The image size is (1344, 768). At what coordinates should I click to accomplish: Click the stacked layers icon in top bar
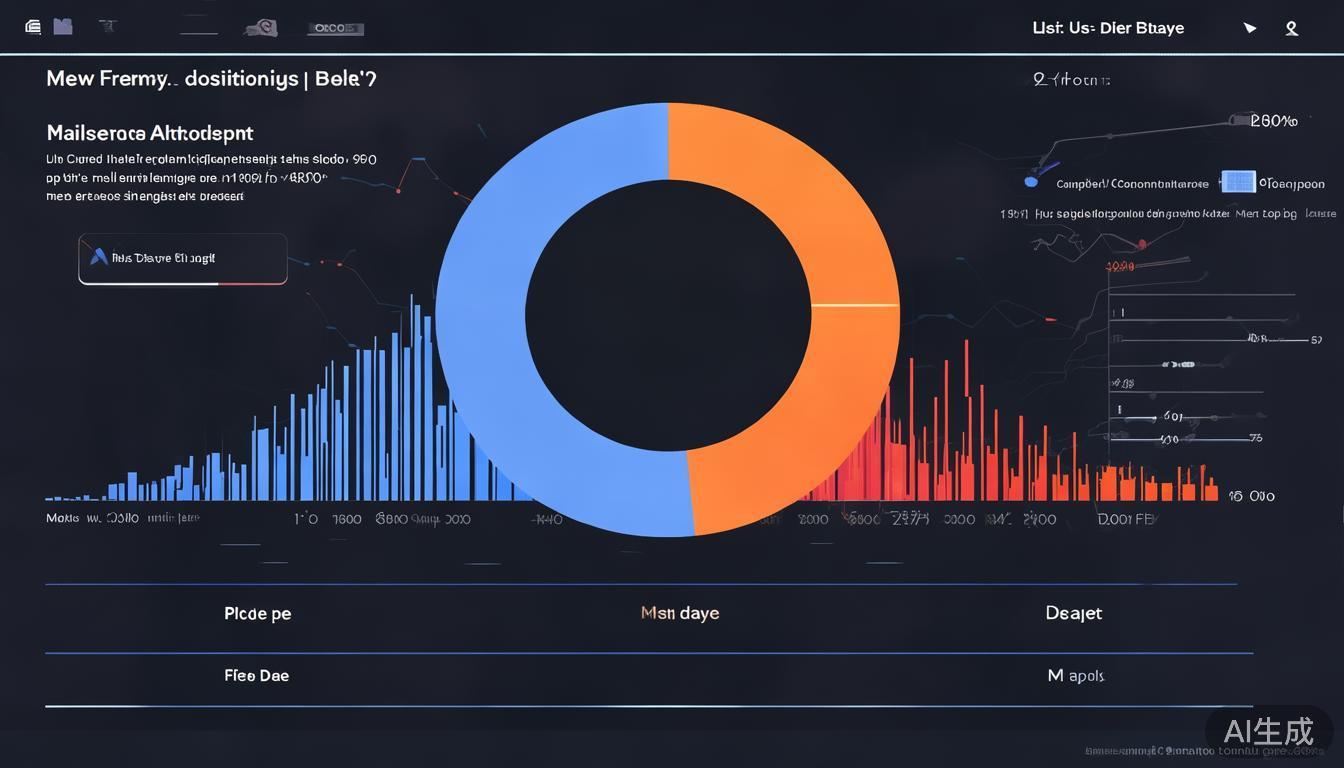tap(33, 27)
